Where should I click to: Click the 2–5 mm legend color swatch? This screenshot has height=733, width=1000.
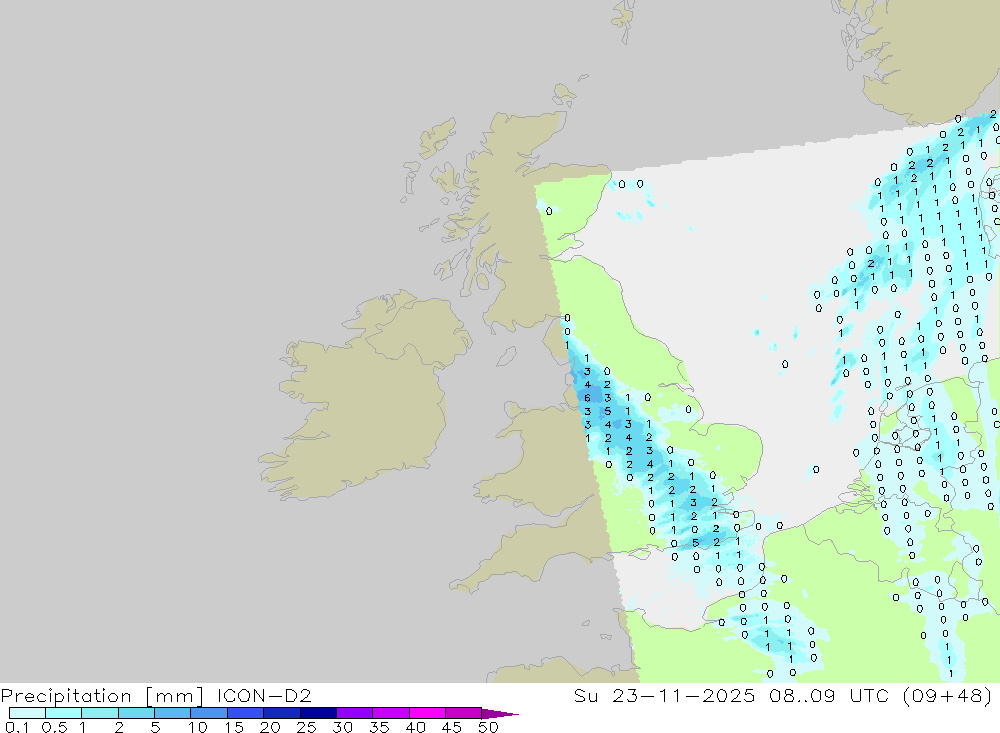(136, 713)
